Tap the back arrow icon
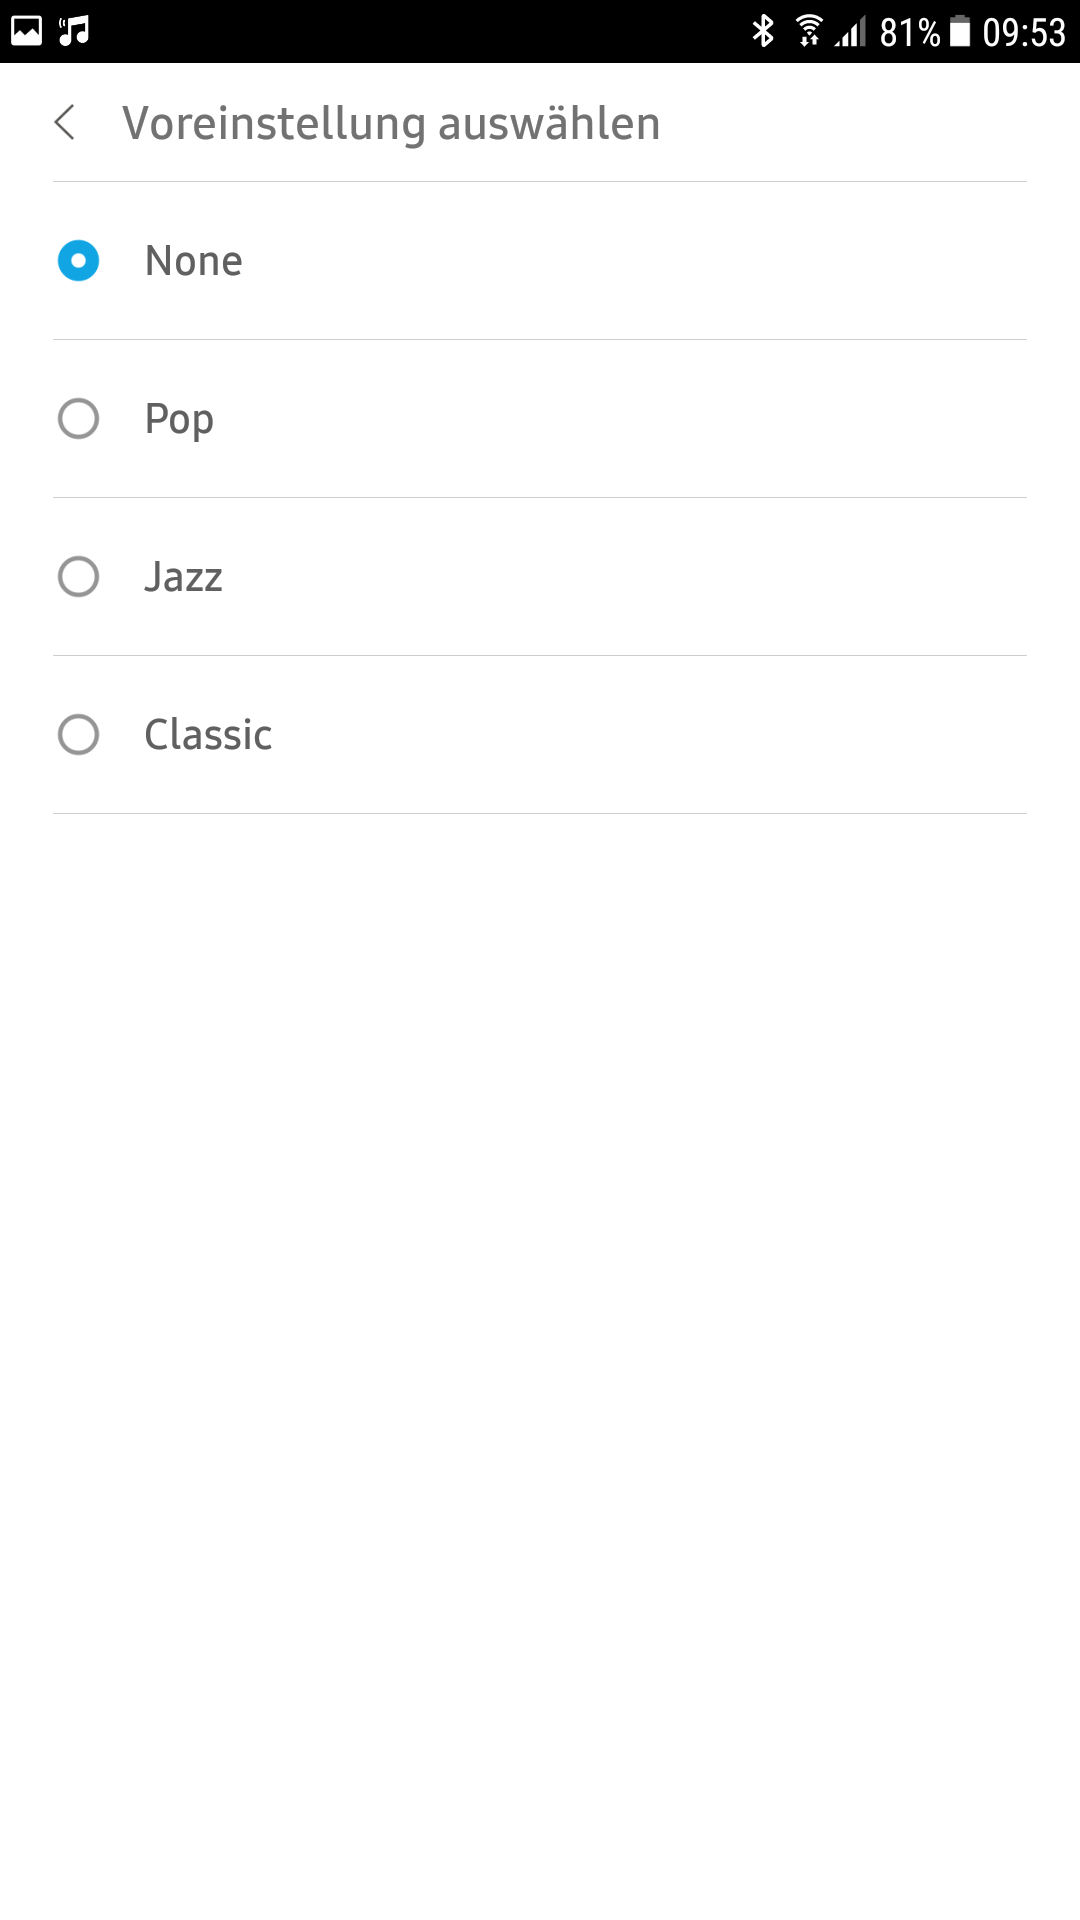 click(x=65, y=123)
